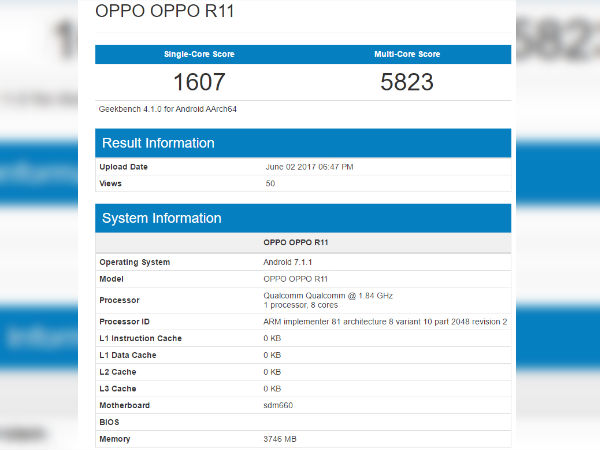600x450 pixels.
Task: Select the Operating System label
Action: 135,262
